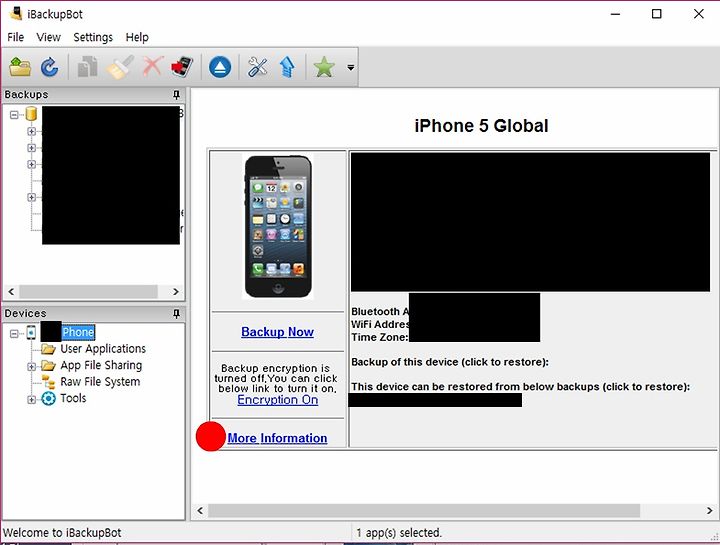Open the Help menu

[137, 37]
